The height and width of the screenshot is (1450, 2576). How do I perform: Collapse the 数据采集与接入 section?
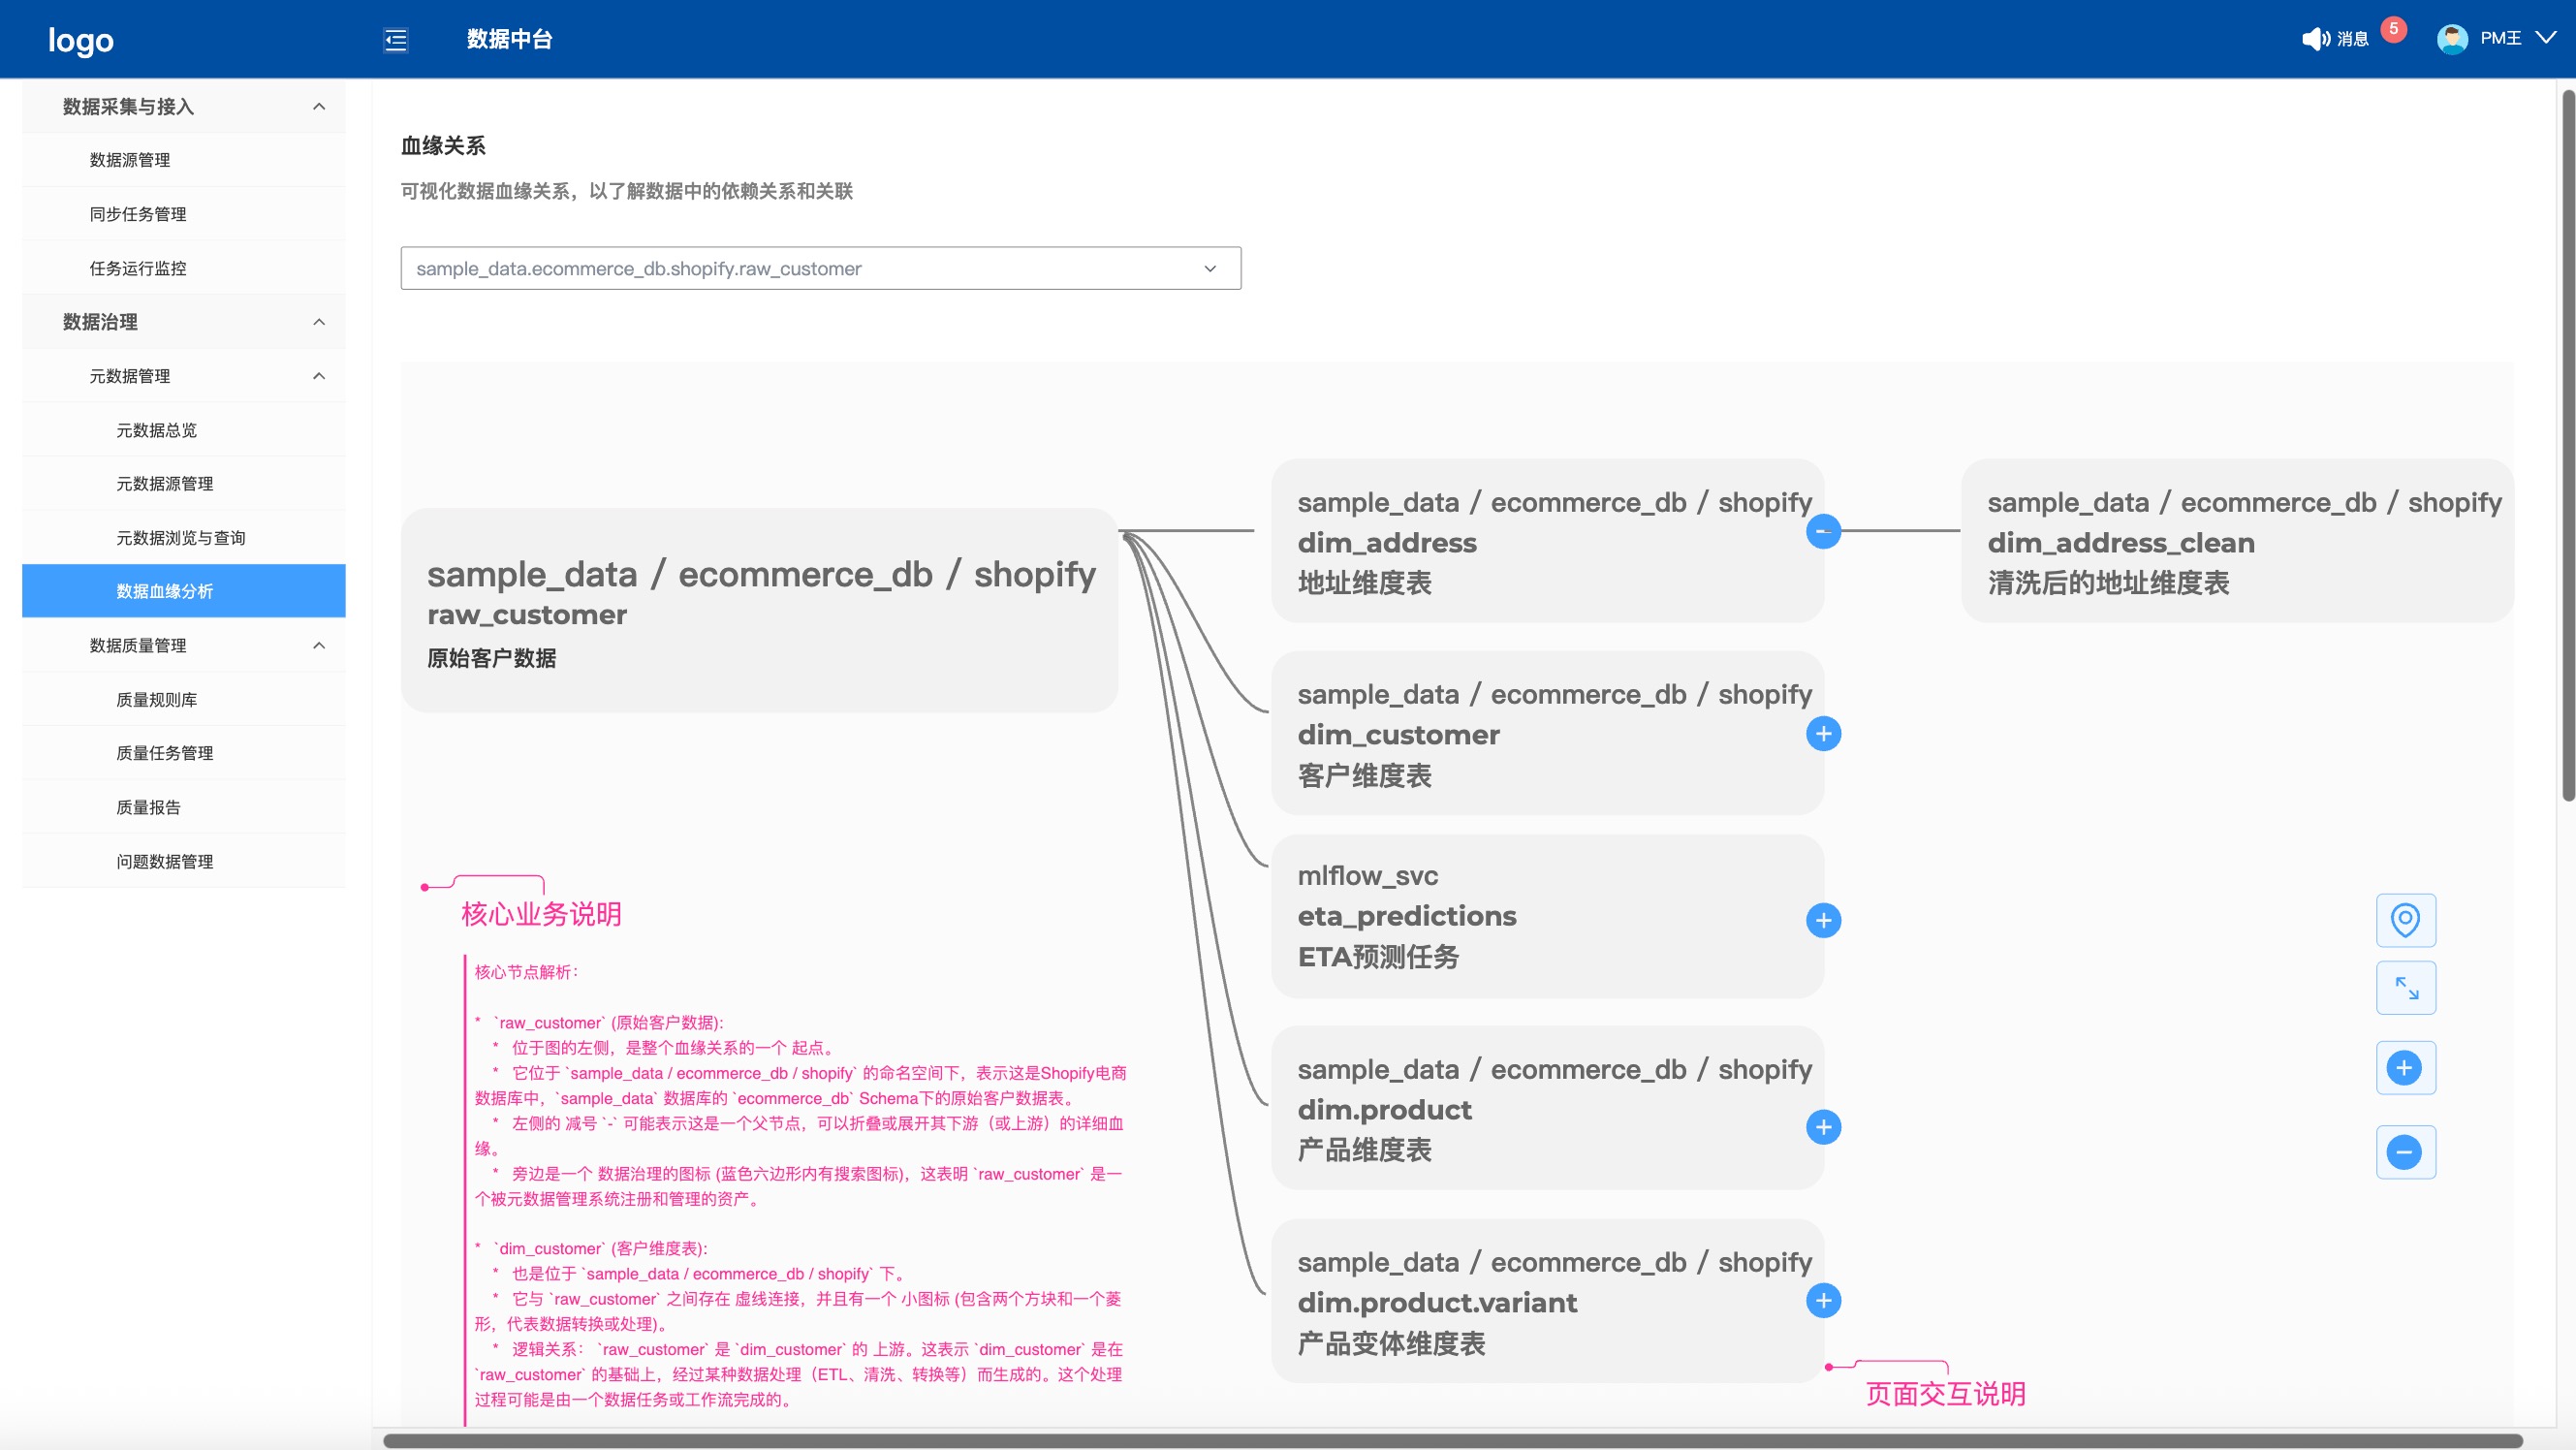click(x=184, y=106)
